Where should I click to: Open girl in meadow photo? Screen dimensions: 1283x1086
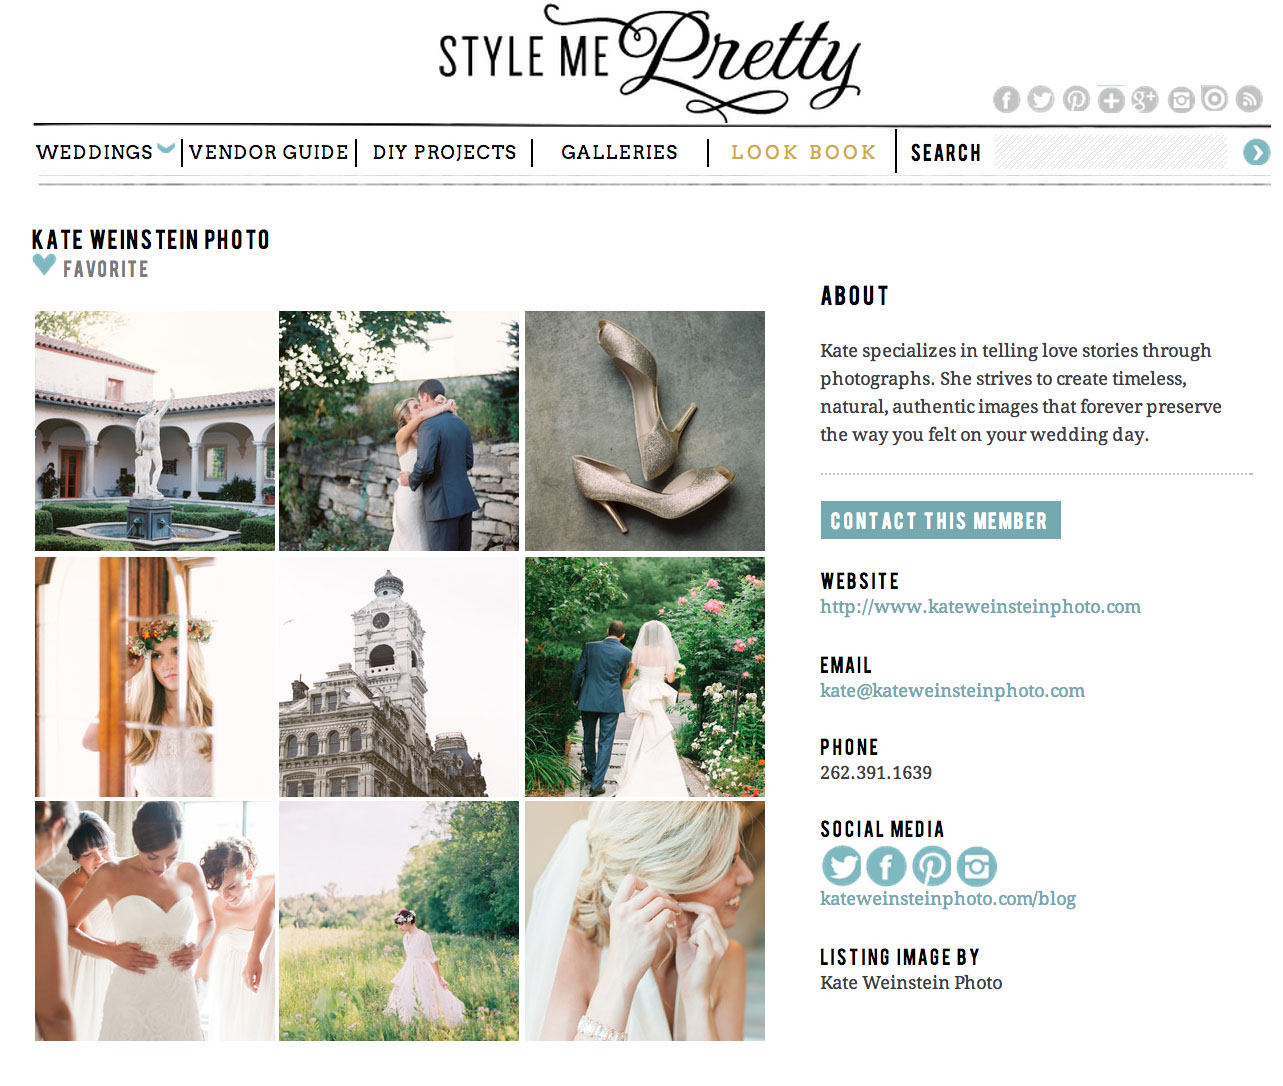pos(399,921)
